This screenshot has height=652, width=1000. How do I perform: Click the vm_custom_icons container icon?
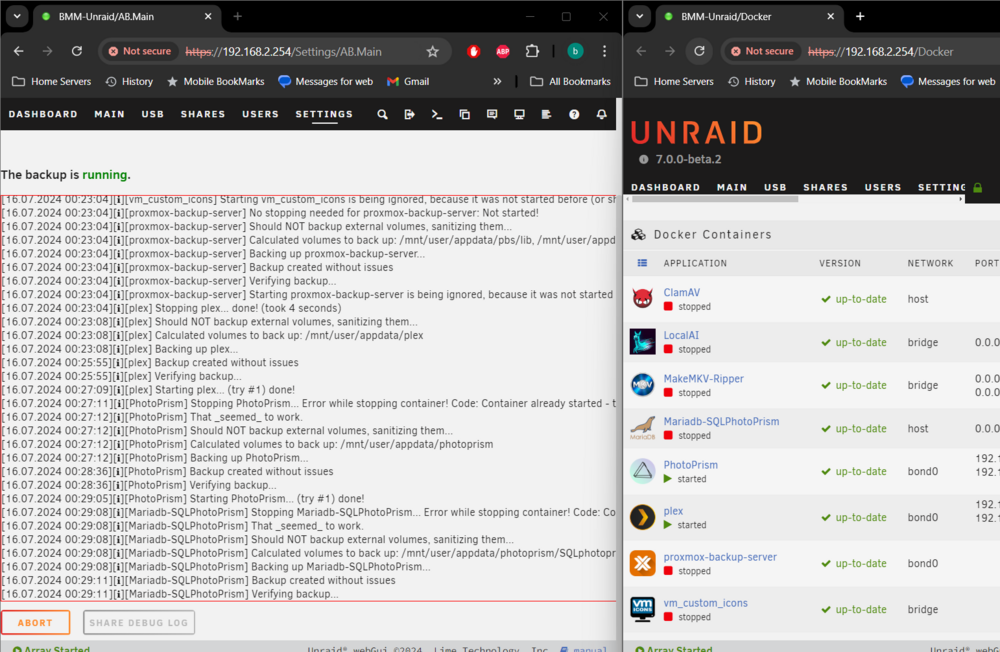coord(642,609)
